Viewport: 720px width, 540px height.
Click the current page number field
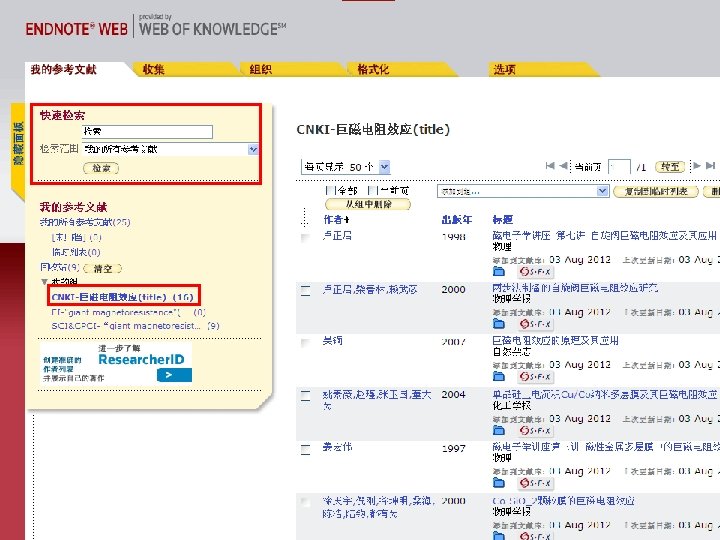[619, 167]
